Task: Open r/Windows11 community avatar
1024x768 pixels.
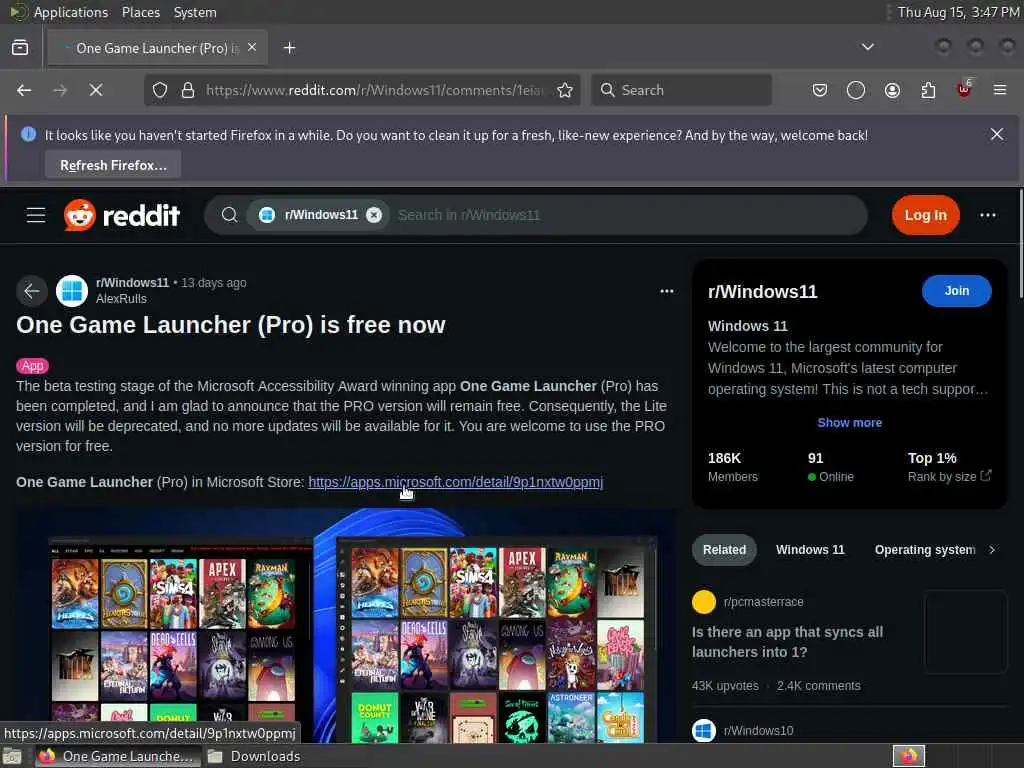Action: [x=72, y=291]
